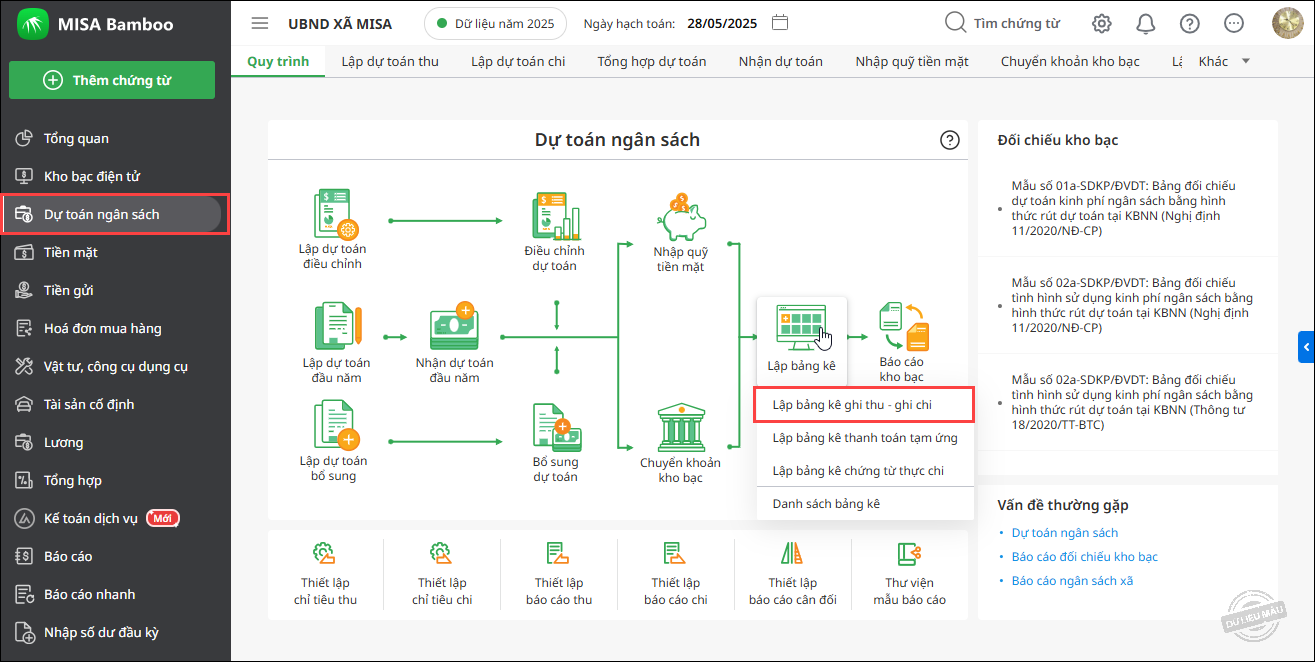Expand the Khác tab dropdown
The image size is (1315, 662).
click(x=1224, y=61)
